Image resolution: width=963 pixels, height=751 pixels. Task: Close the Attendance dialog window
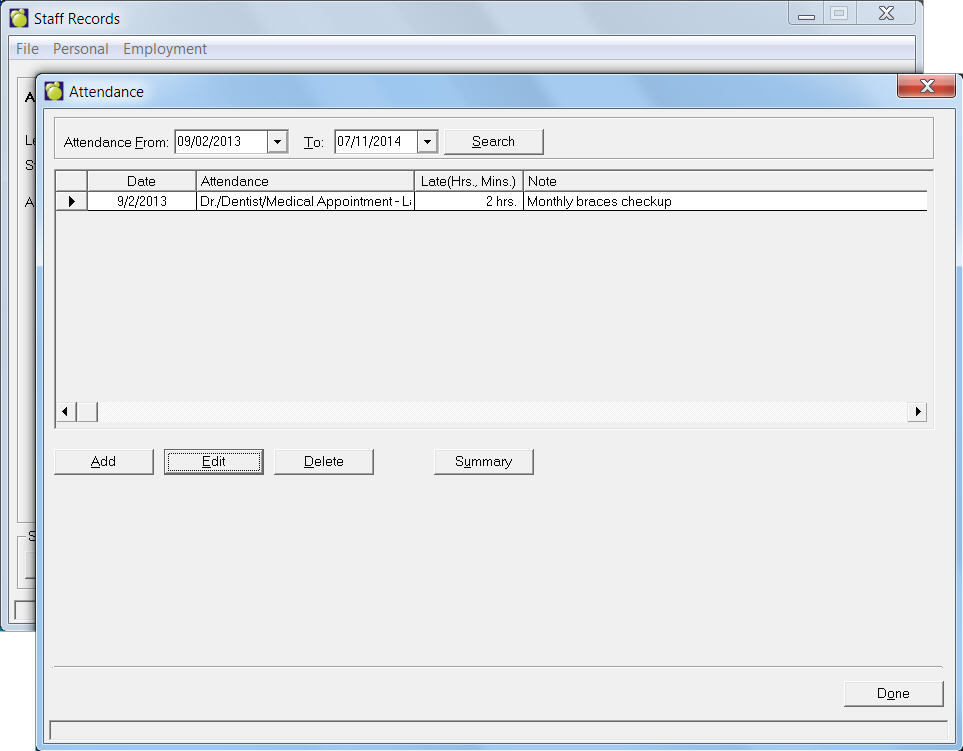point(926,87)
